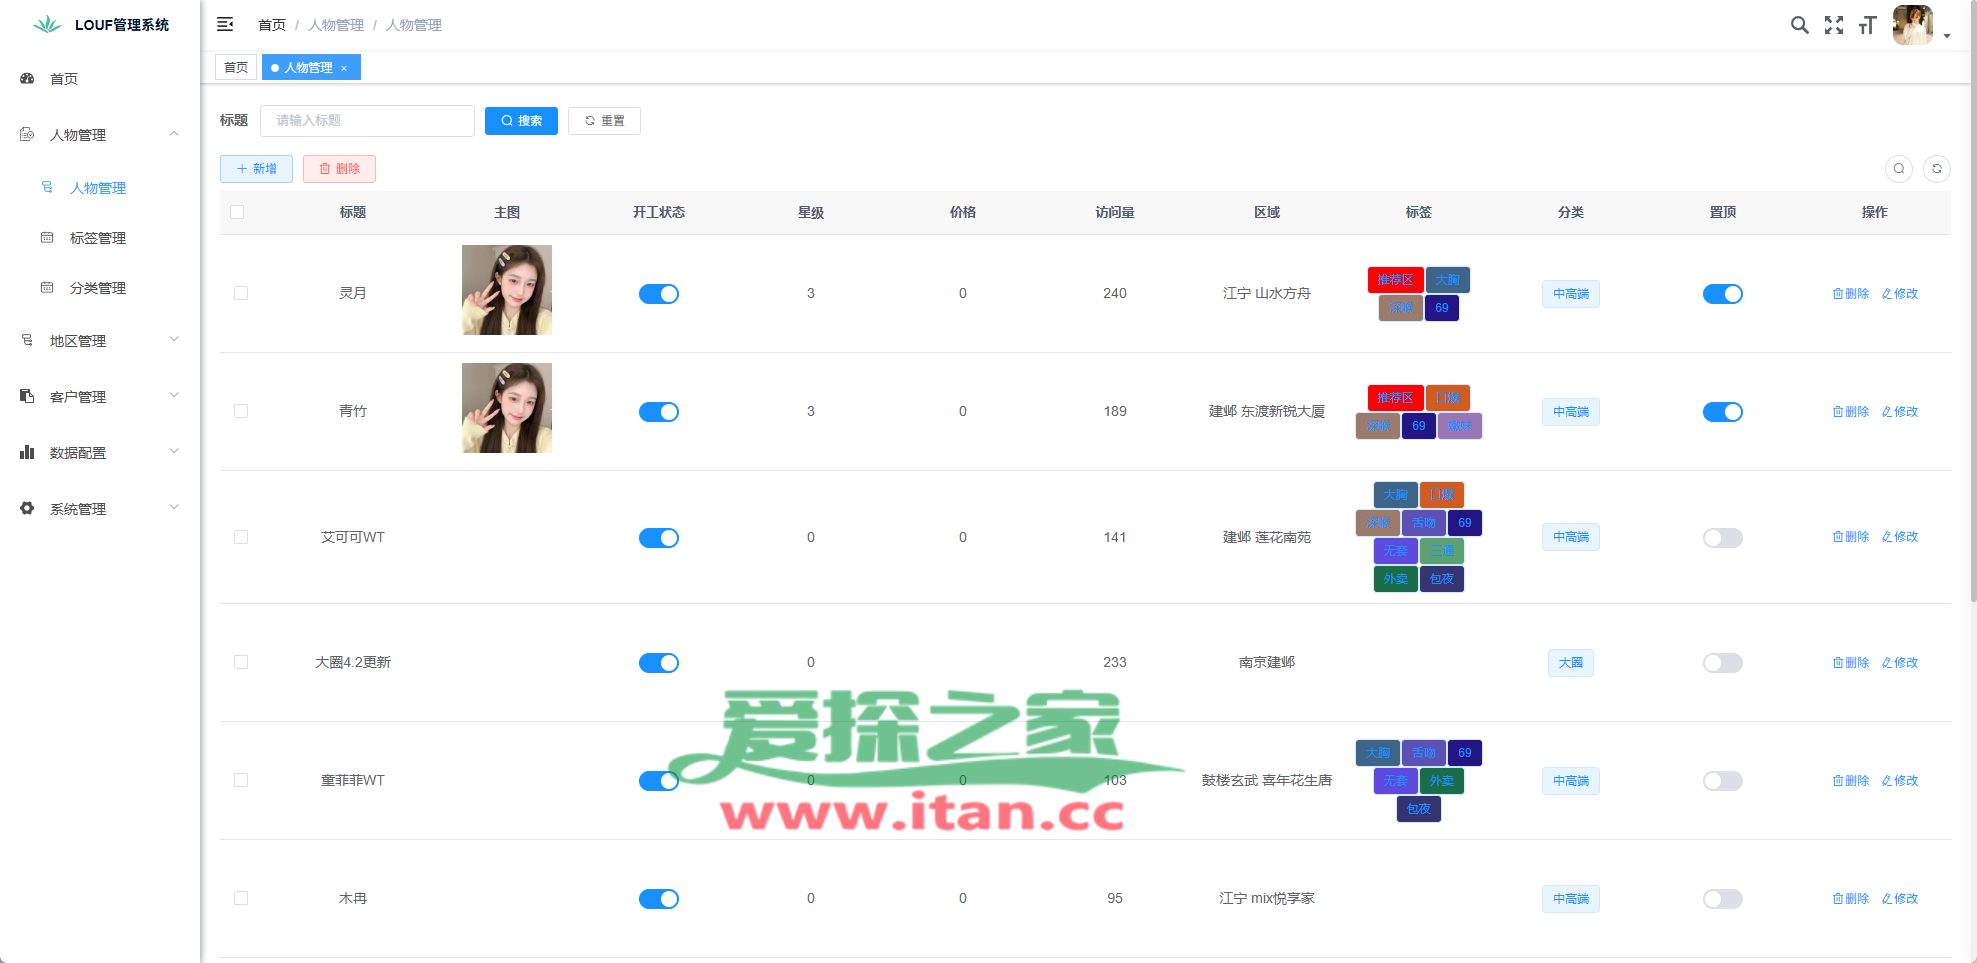Check the select-all checkbox in table header
The image size is (1977, 963).
tap(237, 212)
